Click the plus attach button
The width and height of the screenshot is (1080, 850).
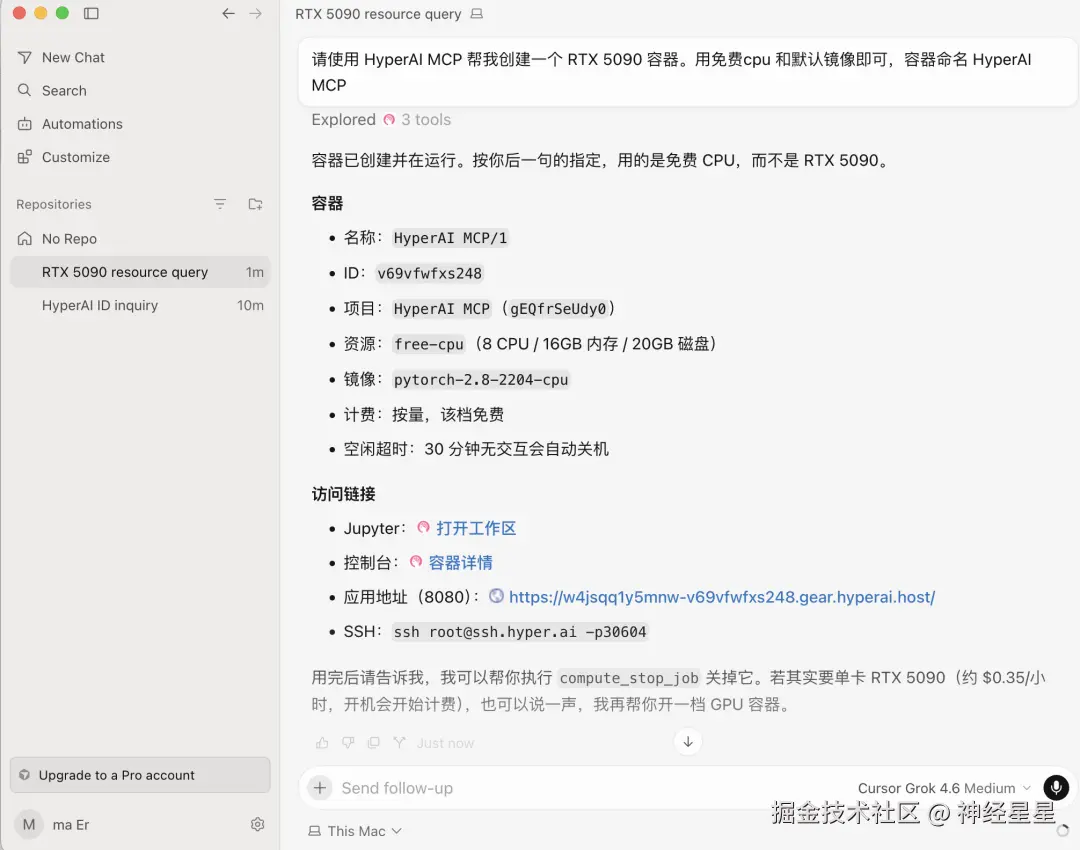click(x=320, y=788)
